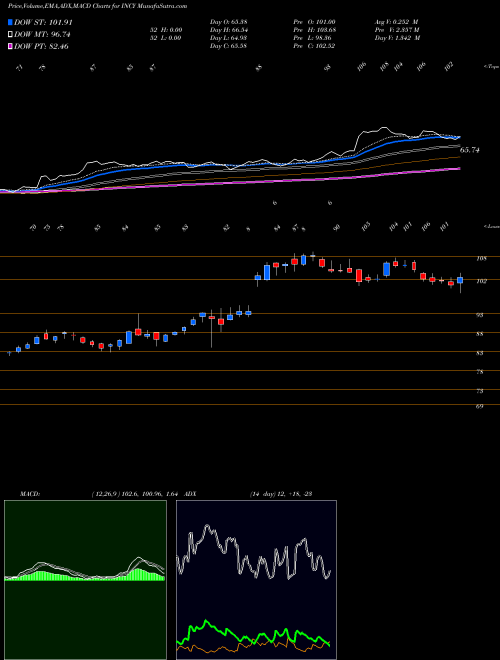Click the MACD: heading label

30,493
